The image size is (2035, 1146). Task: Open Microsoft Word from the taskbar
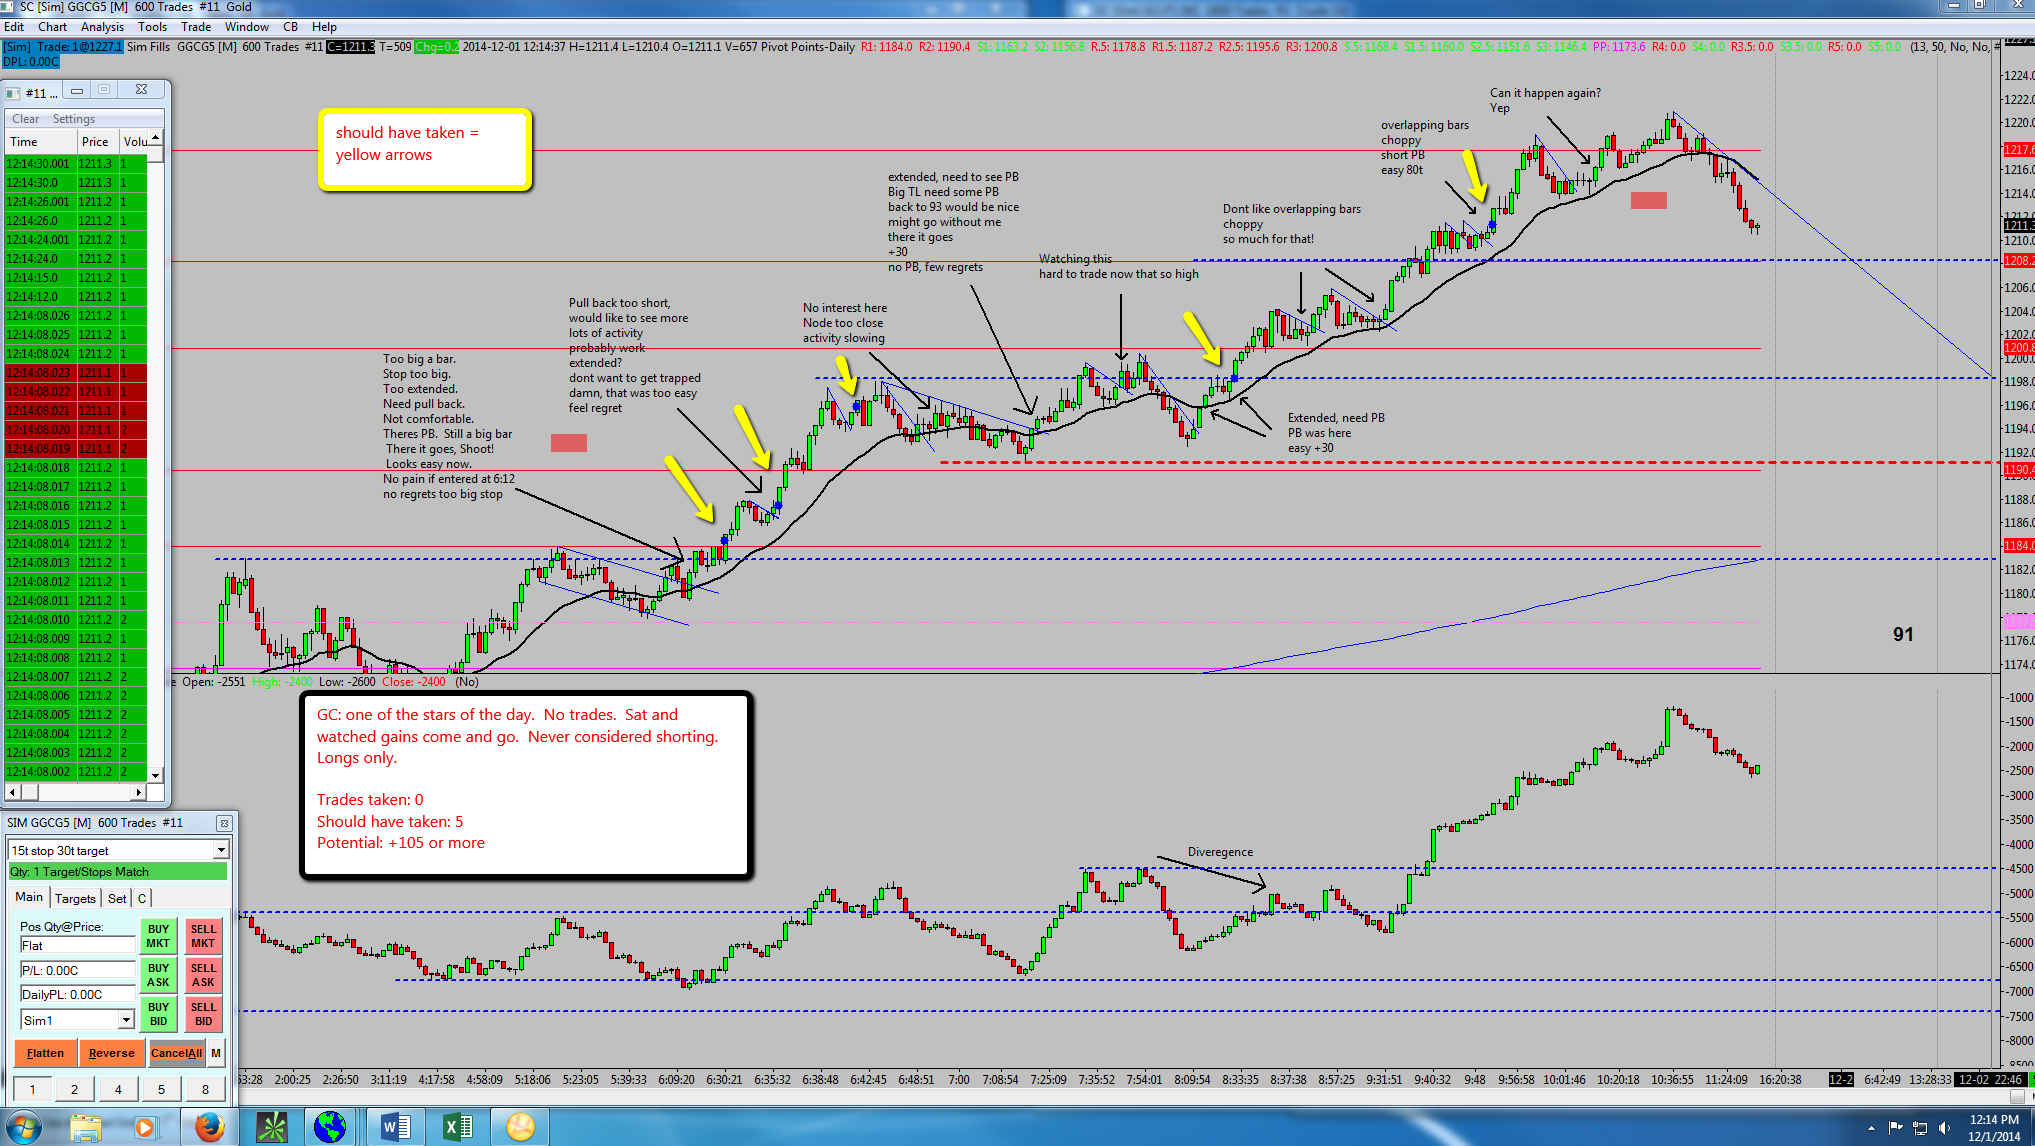pyautogui.click(x=395, y=1127)
